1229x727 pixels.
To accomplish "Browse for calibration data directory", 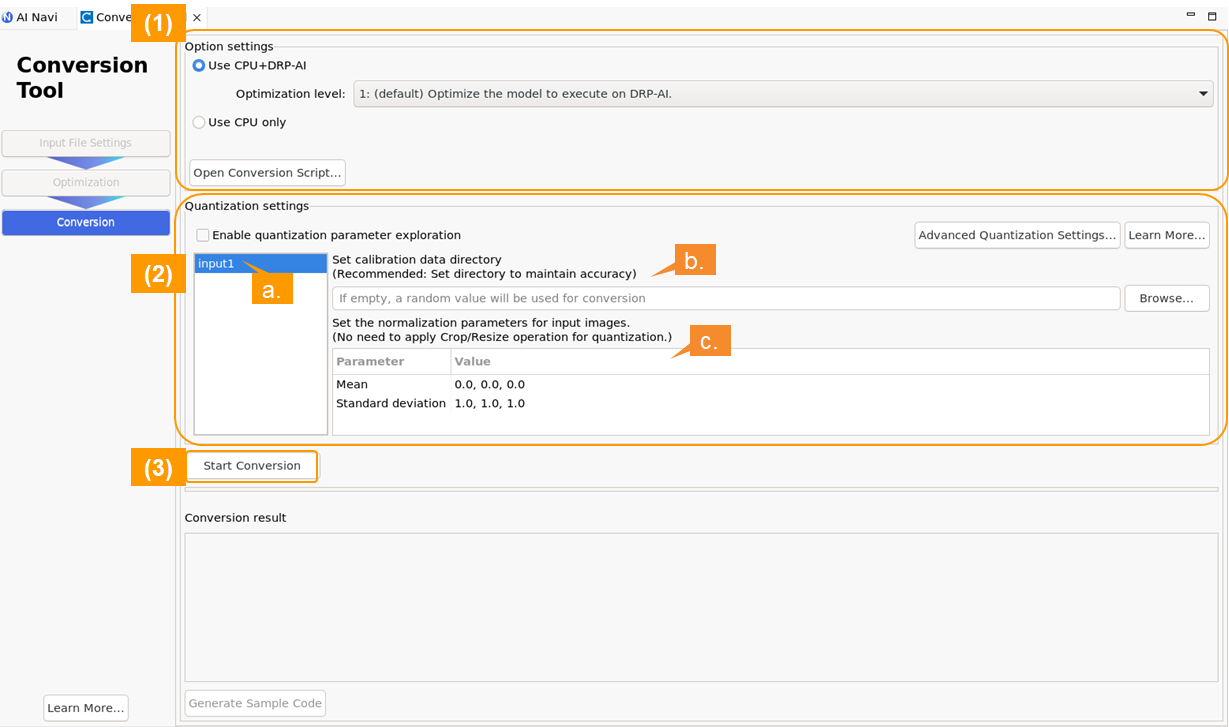I will pyautogui.click(x=1166, y=298).
